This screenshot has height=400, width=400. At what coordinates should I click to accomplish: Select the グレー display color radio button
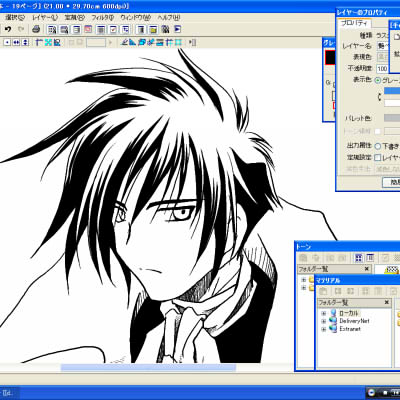(378, 80)
